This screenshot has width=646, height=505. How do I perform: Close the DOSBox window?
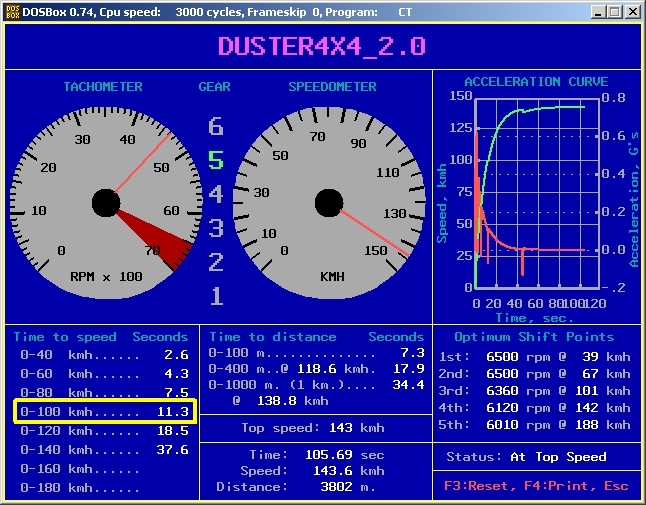point(632,12)
